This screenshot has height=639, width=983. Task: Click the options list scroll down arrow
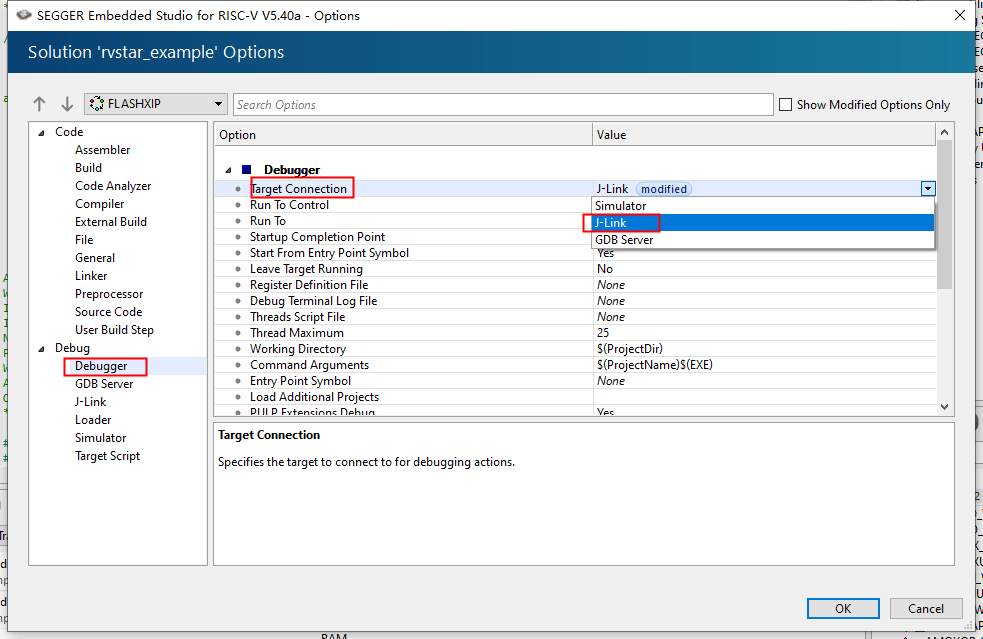point(944,407)
